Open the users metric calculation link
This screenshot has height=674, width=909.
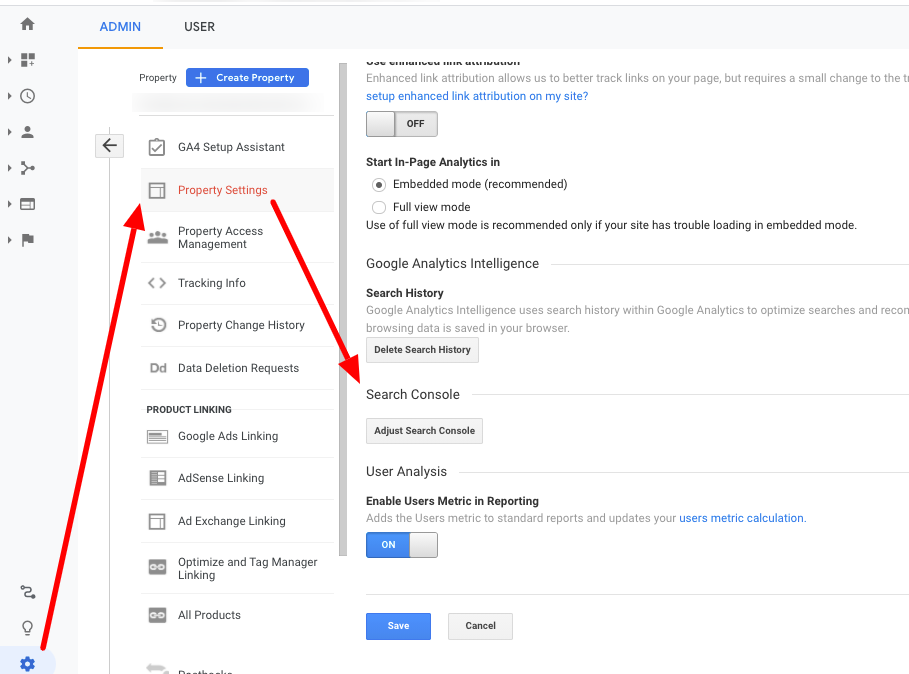[740, 518]
